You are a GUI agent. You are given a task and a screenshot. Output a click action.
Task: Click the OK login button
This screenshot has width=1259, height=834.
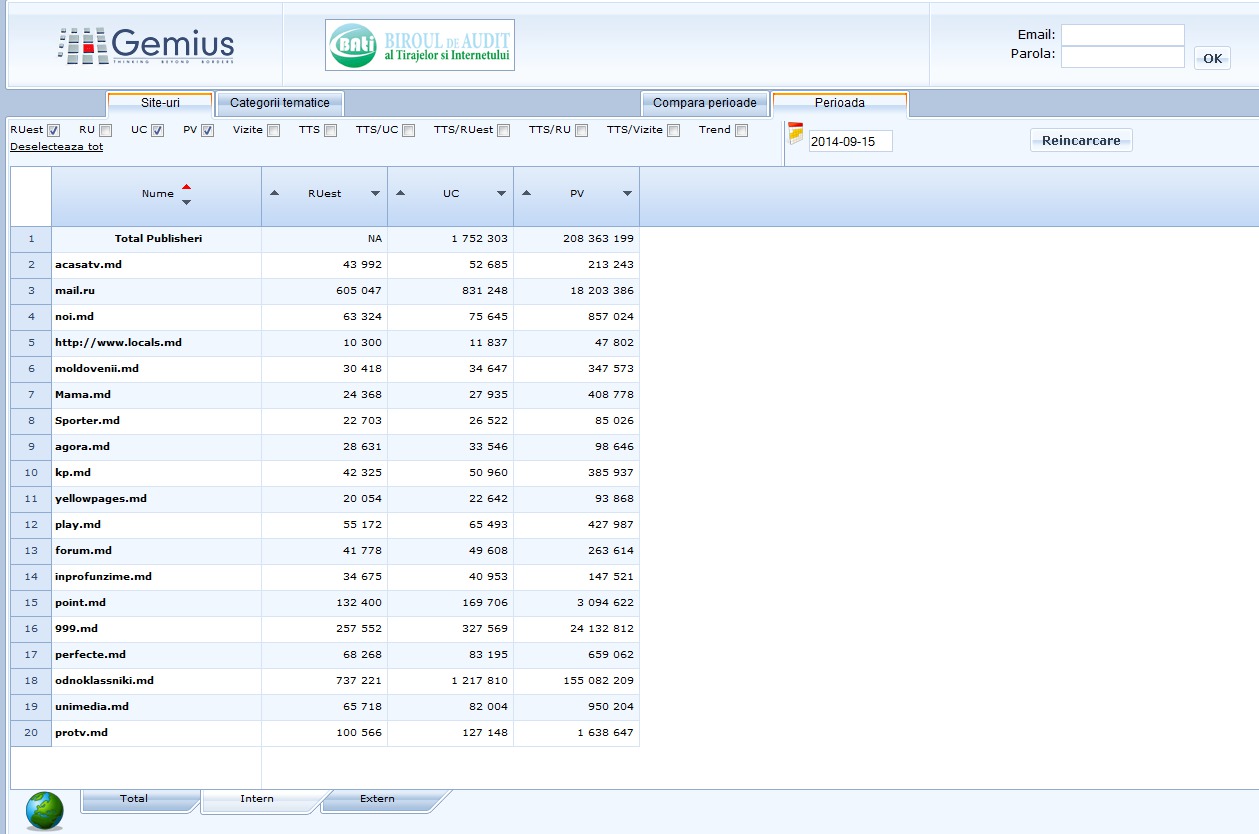pos(1212,58)
